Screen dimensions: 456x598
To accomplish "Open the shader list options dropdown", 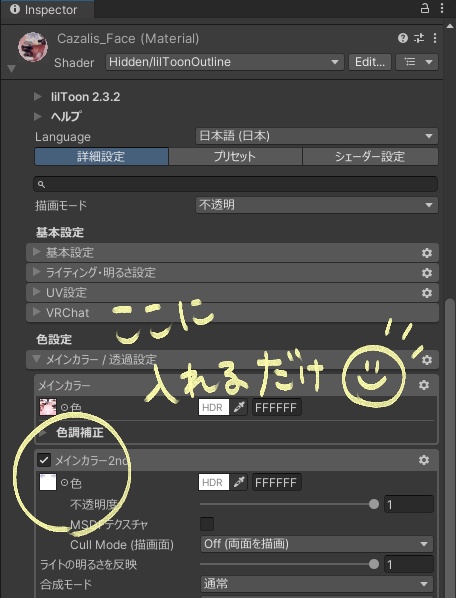I will (417, 62).
